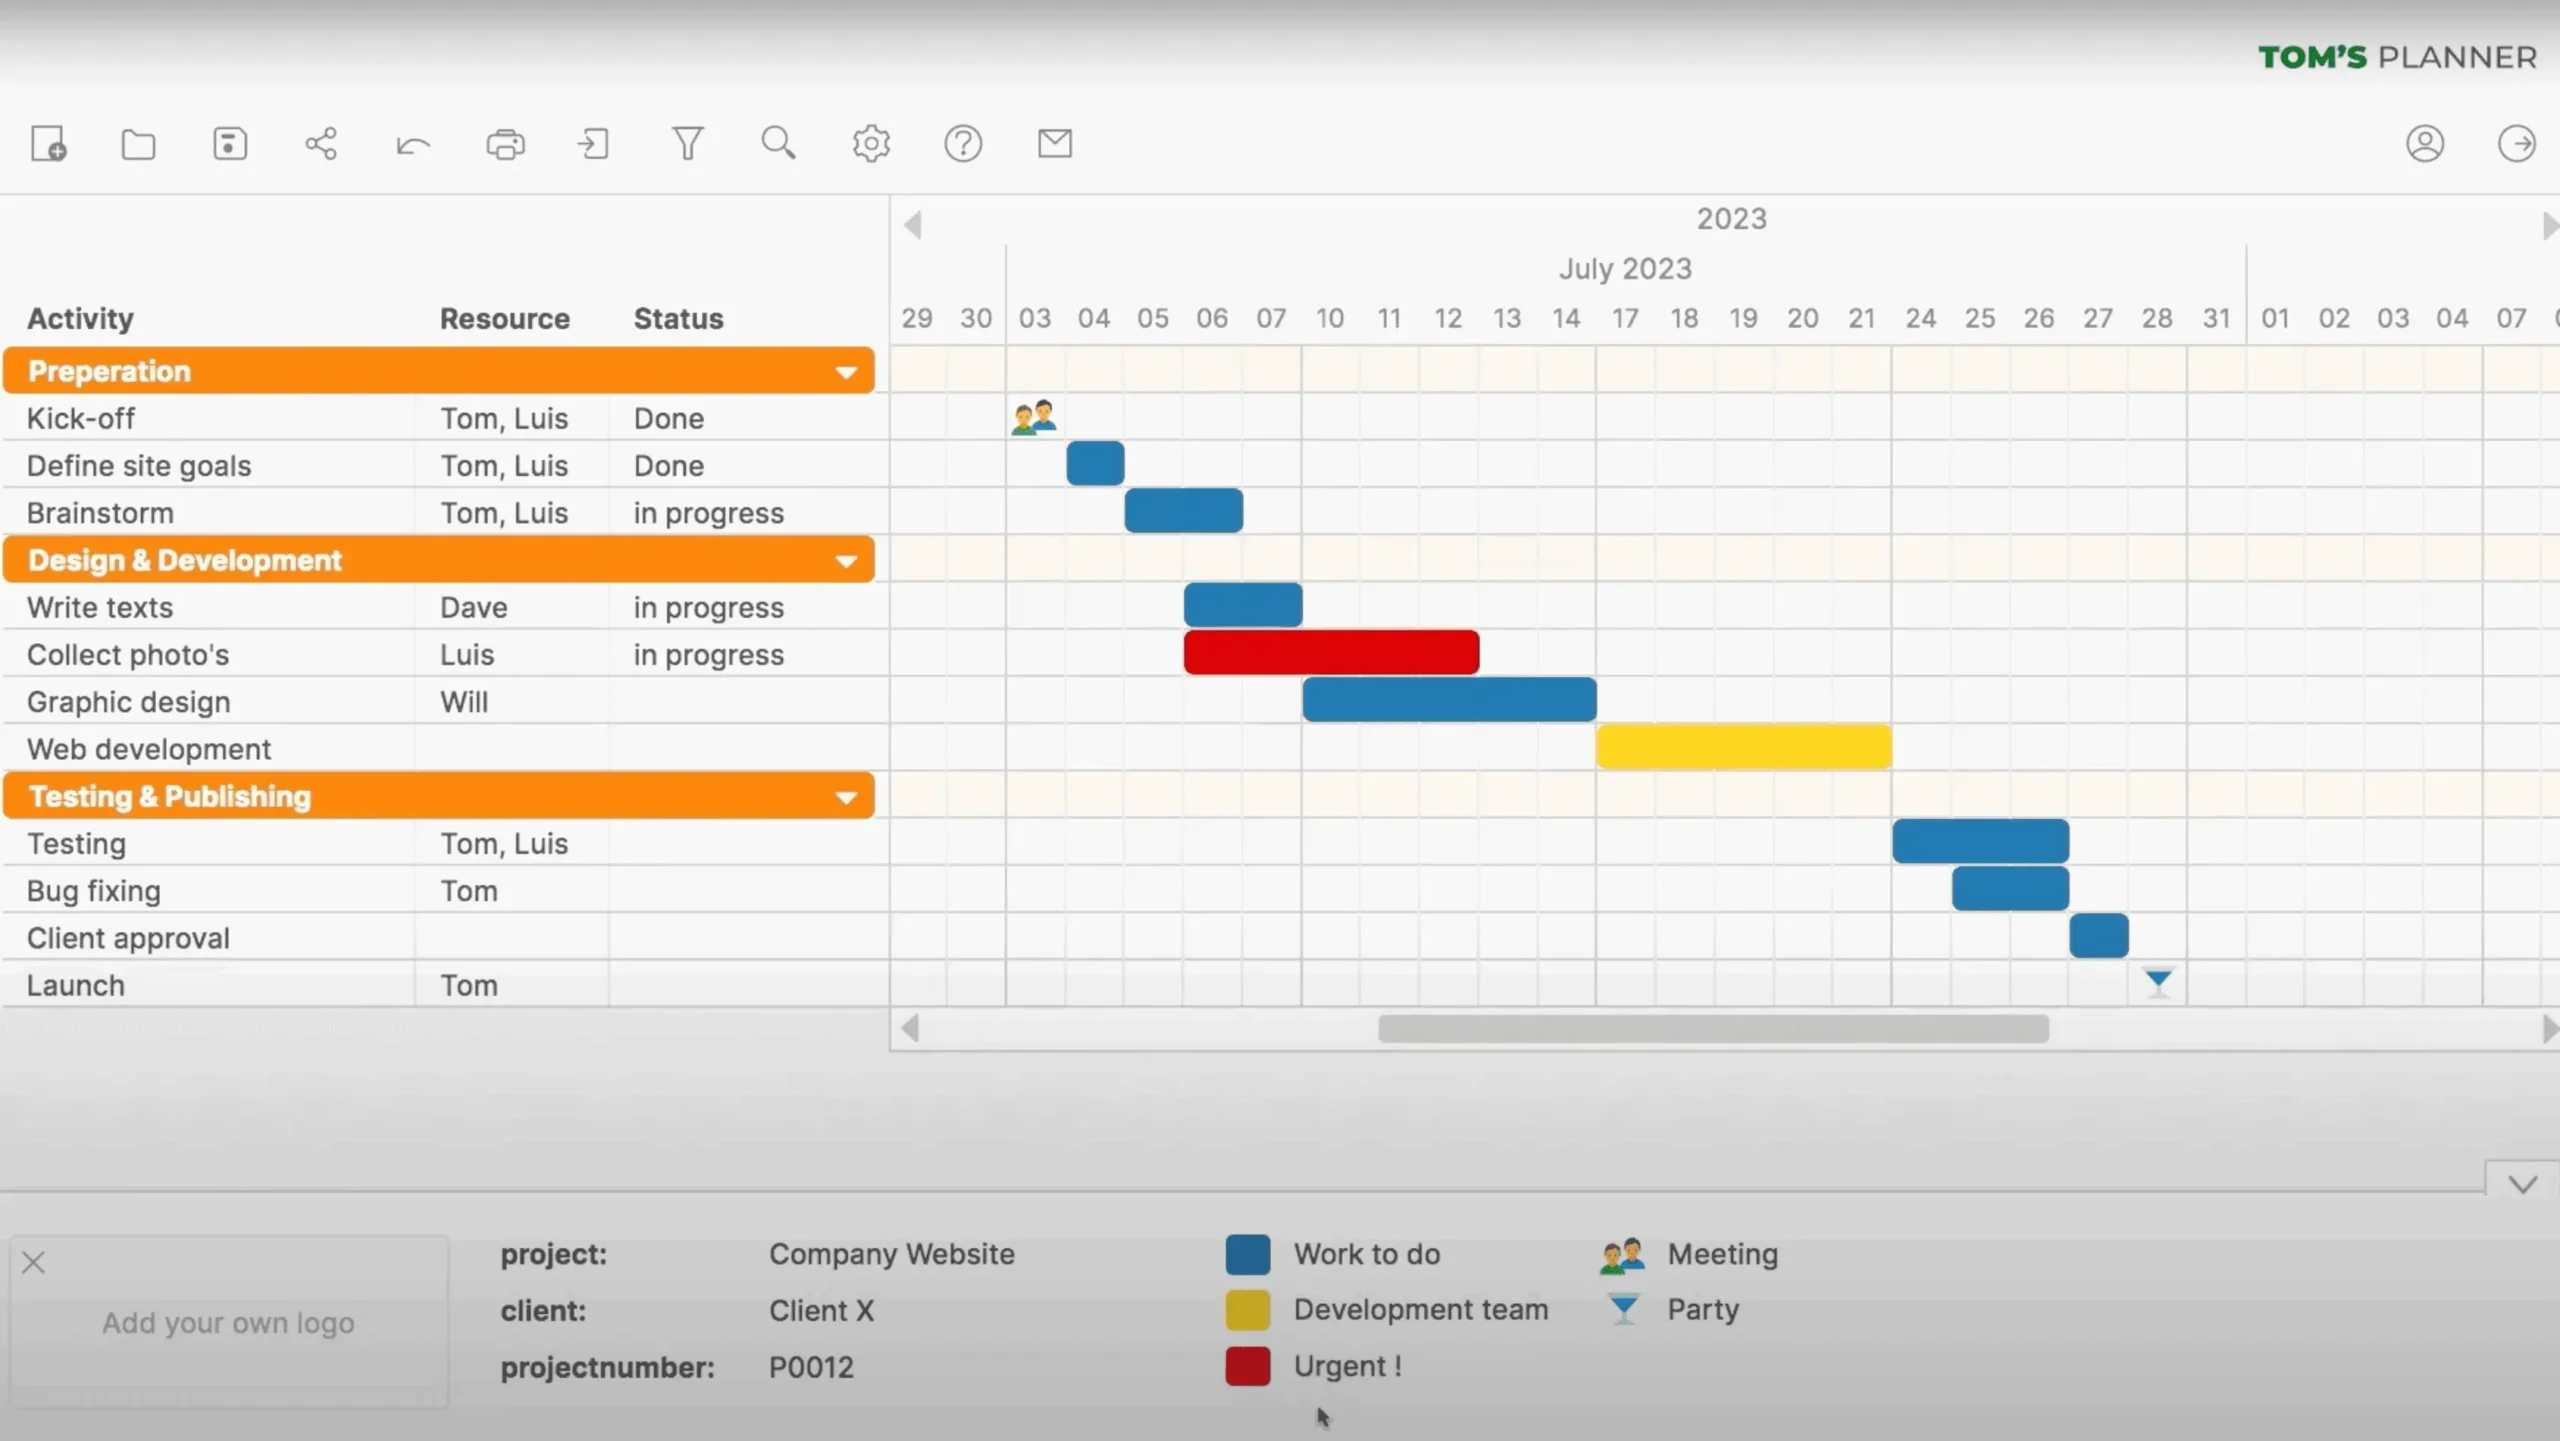
Task: Open the folder icon in toolbar
Action: (x=138, y=144)
